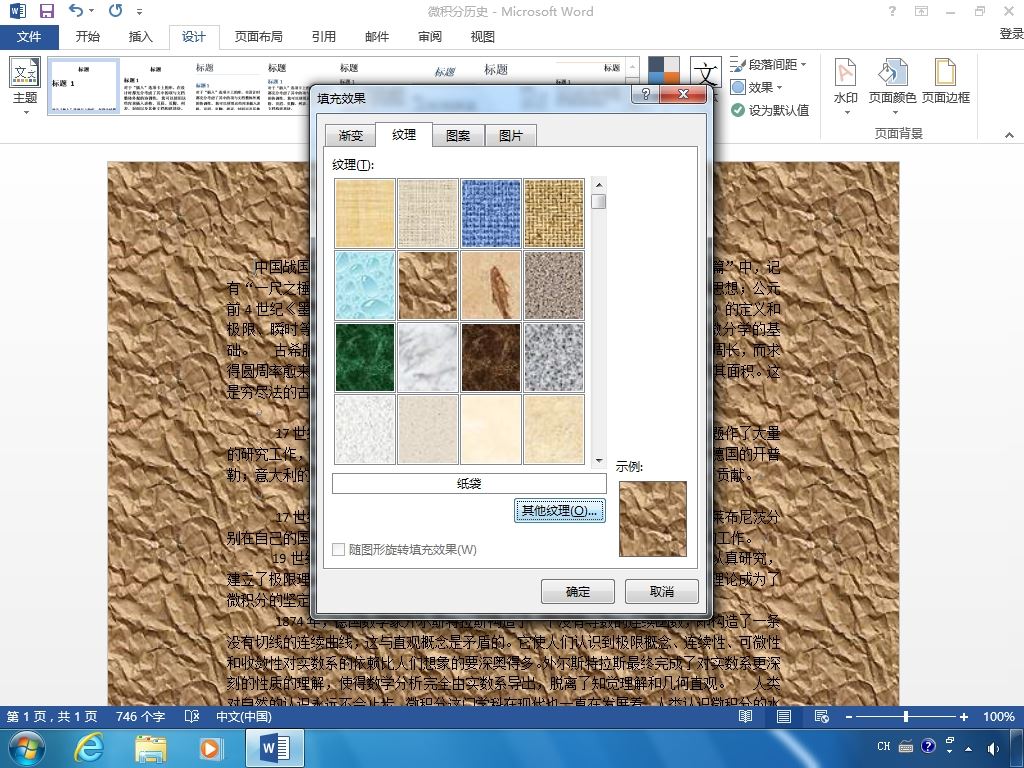Cancel the fill effects dialog (取消)
The width and height of the screenshot is (1024, 768).
662,592
